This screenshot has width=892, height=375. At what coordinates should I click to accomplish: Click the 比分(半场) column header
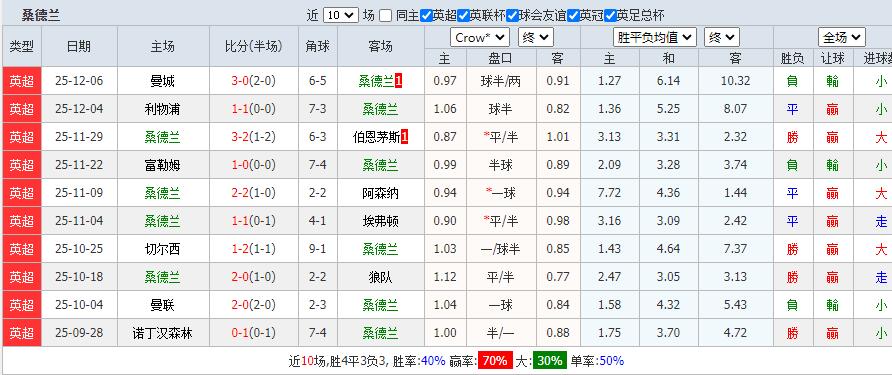[253, 46]
